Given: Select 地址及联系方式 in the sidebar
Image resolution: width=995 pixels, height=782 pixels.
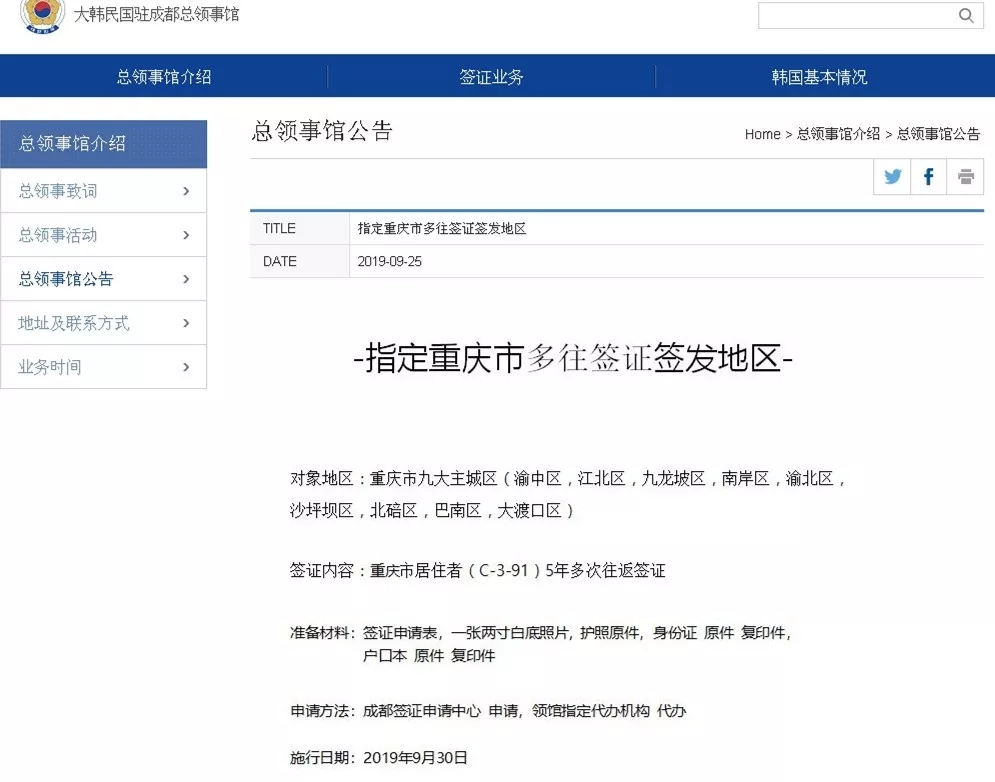Looking at the screenshot, I should (74, 323).
